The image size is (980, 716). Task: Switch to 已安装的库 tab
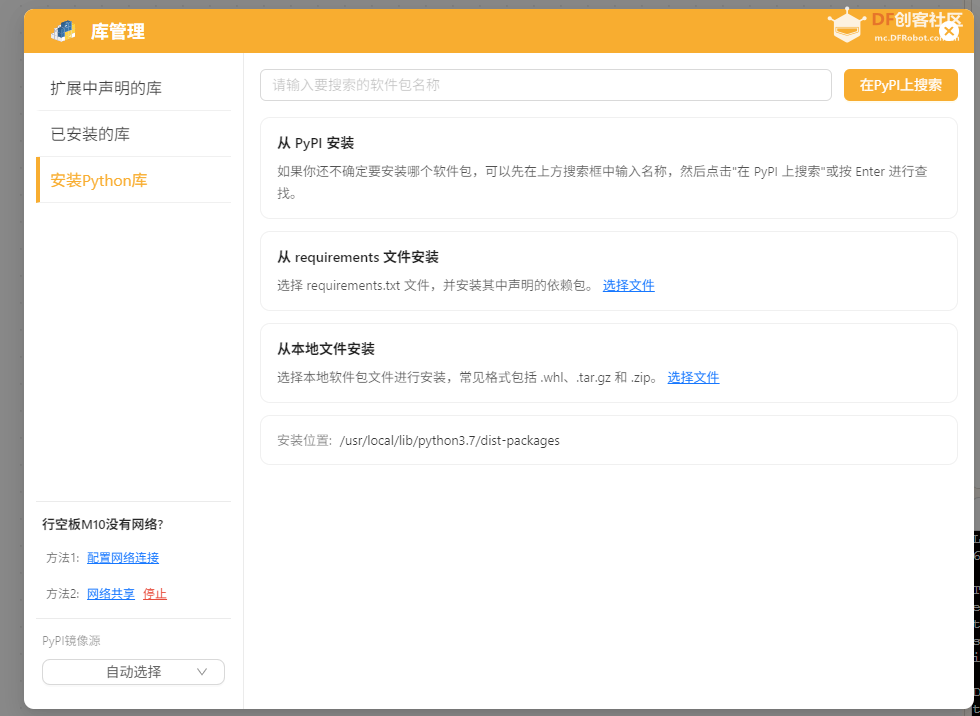(134, 134)
